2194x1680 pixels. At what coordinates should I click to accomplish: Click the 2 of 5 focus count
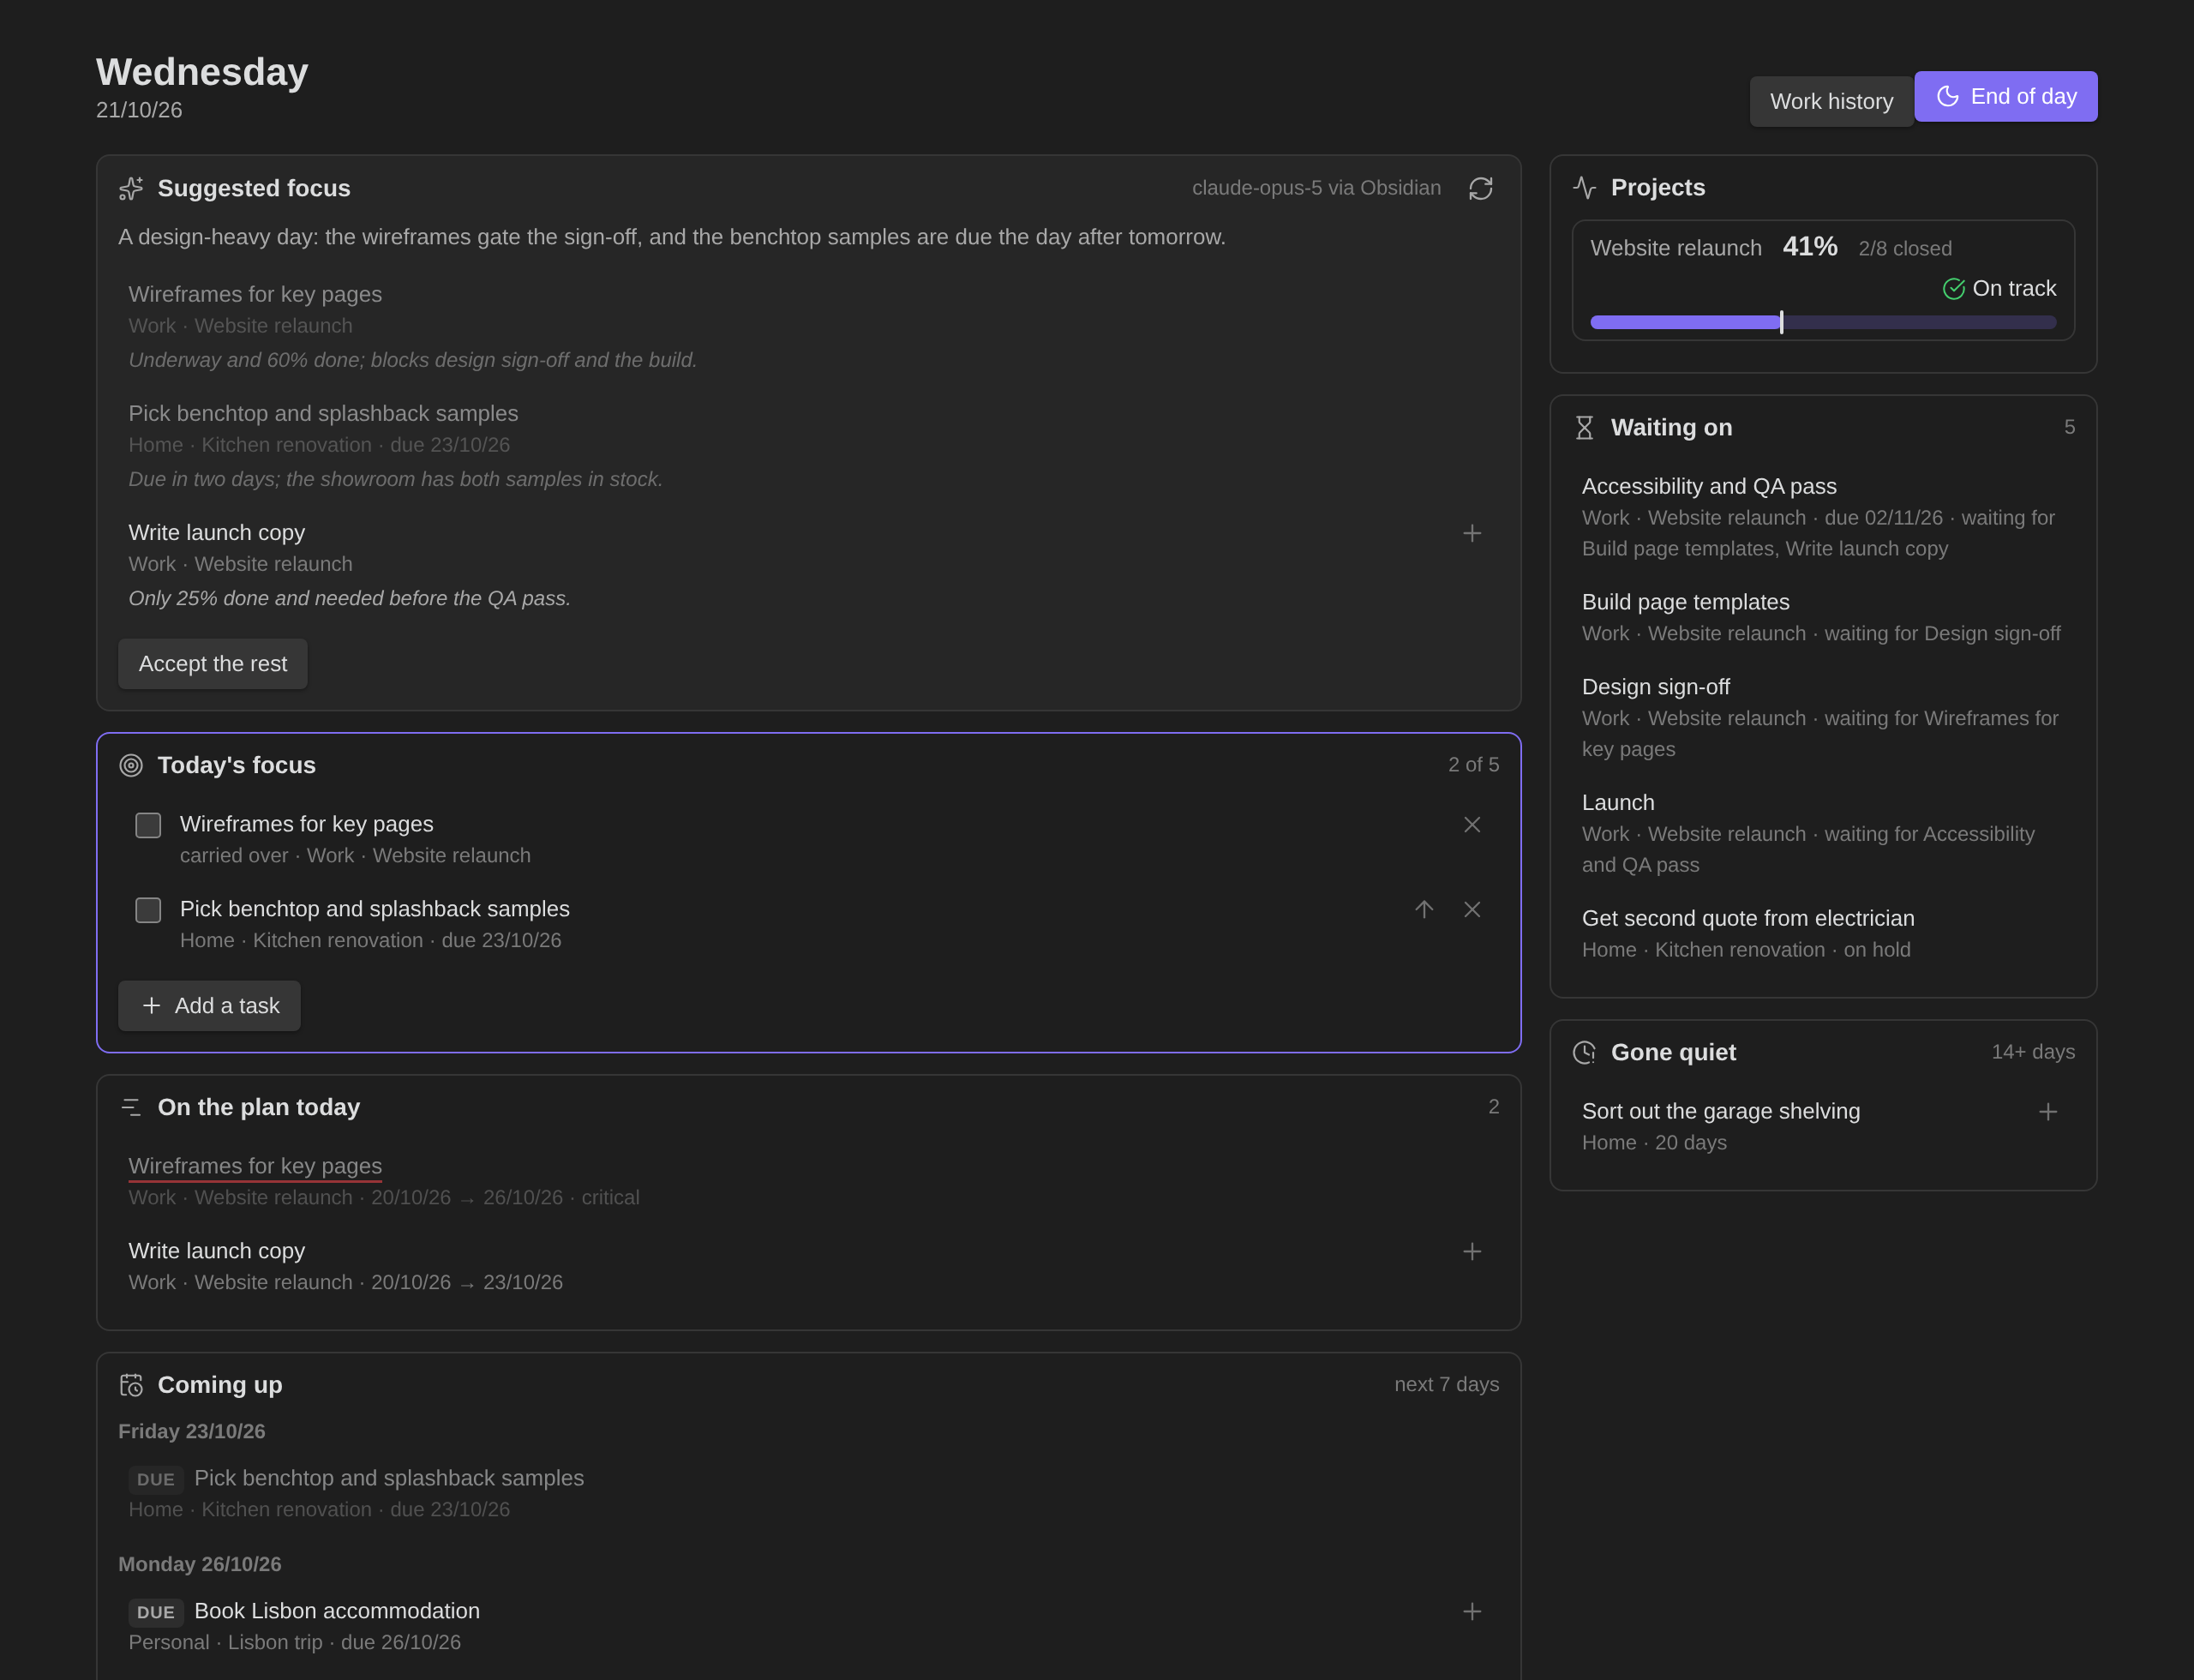(x=1473, y=765)
